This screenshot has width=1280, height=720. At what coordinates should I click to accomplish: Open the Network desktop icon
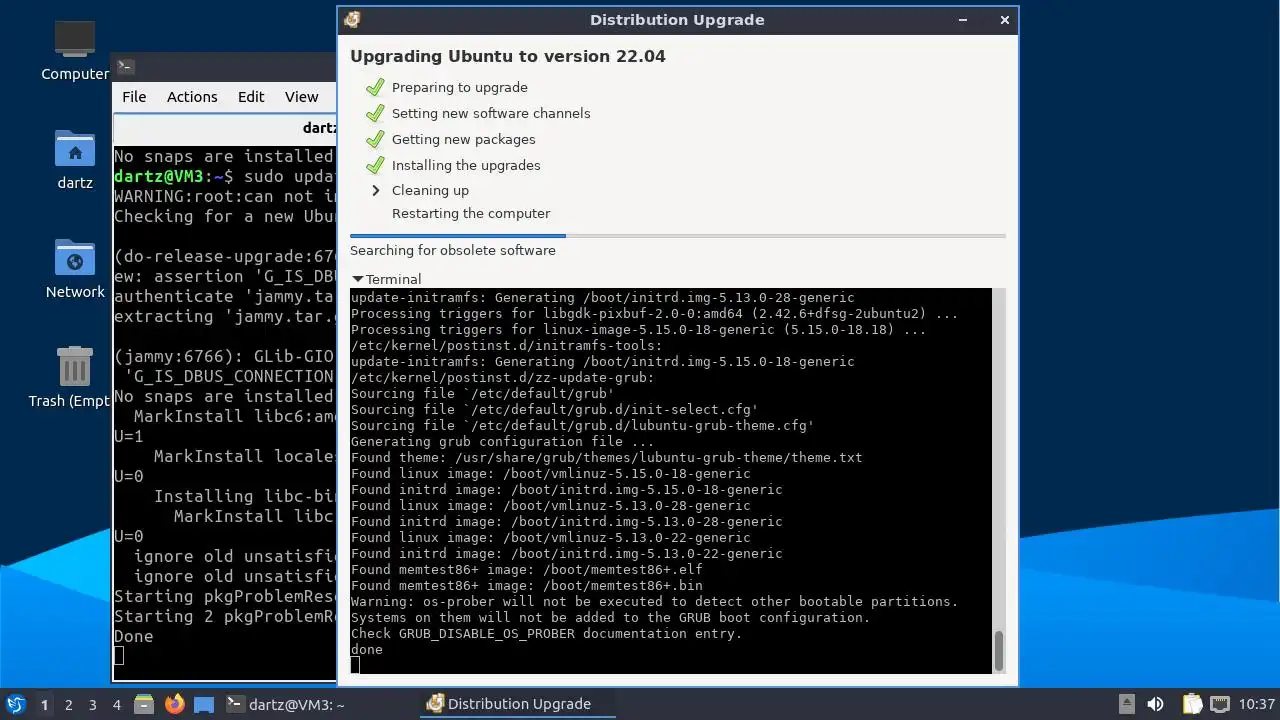[x=75, y=270]
